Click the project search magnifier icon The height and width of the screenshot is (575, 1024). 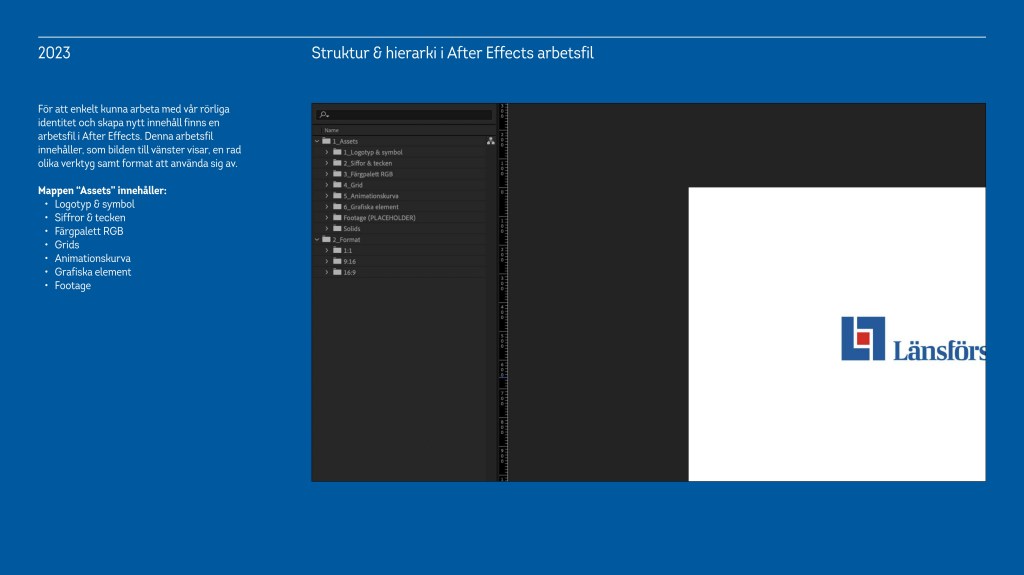click(x=325, y=115)
